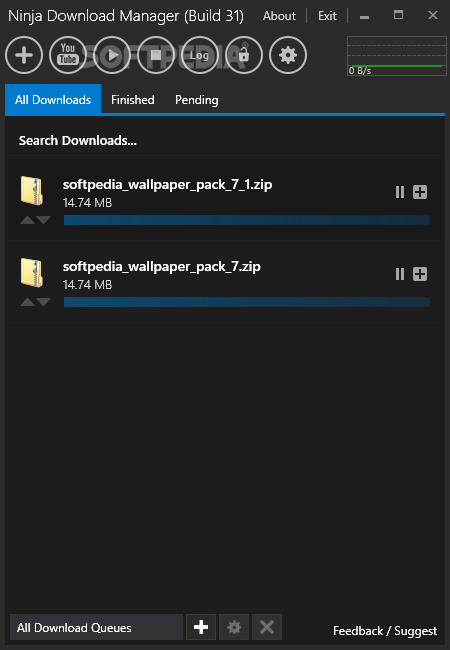
Task: Click the add new download plus icon
Action: pyautogui.click(x=24, y=55)
